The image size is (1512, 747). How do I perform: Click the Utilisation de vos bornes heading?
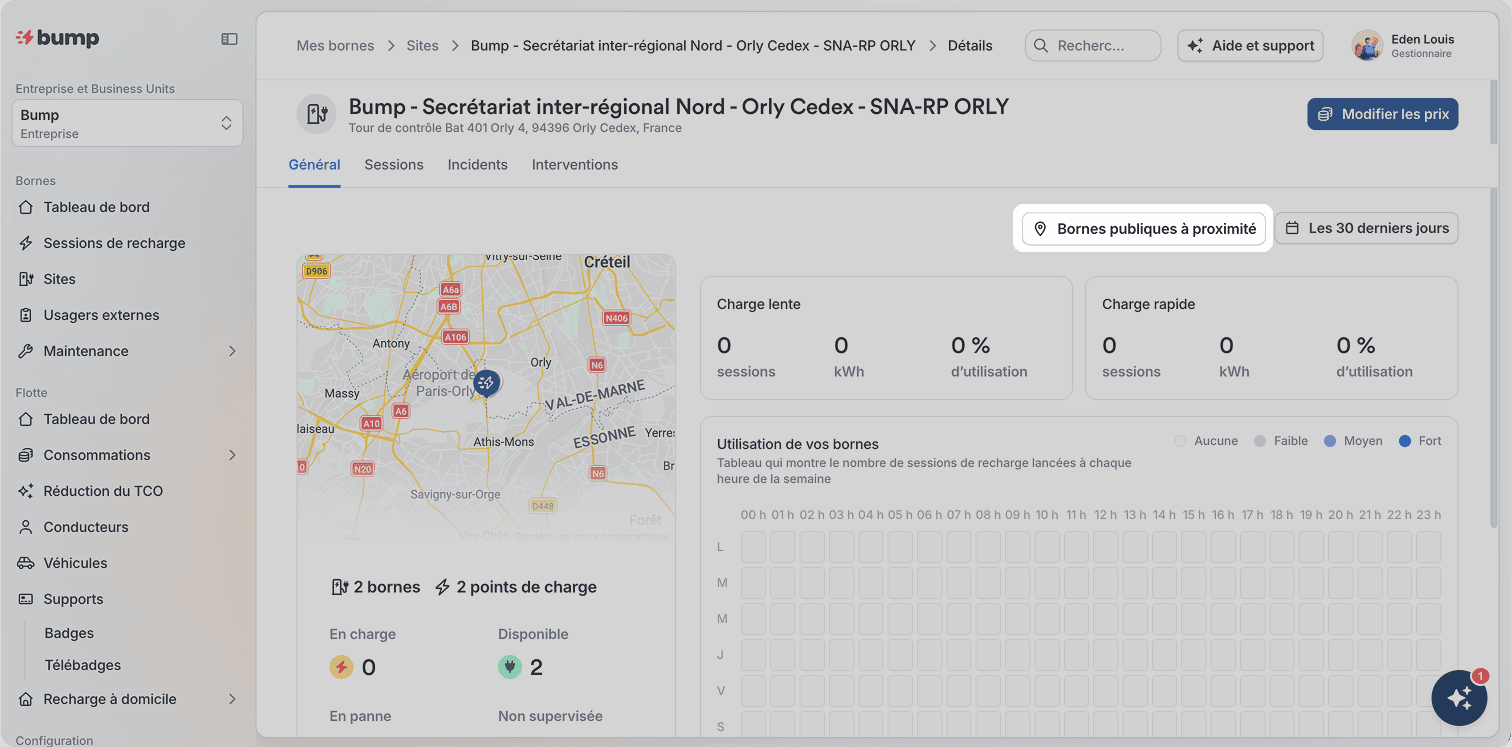point(798,444)
